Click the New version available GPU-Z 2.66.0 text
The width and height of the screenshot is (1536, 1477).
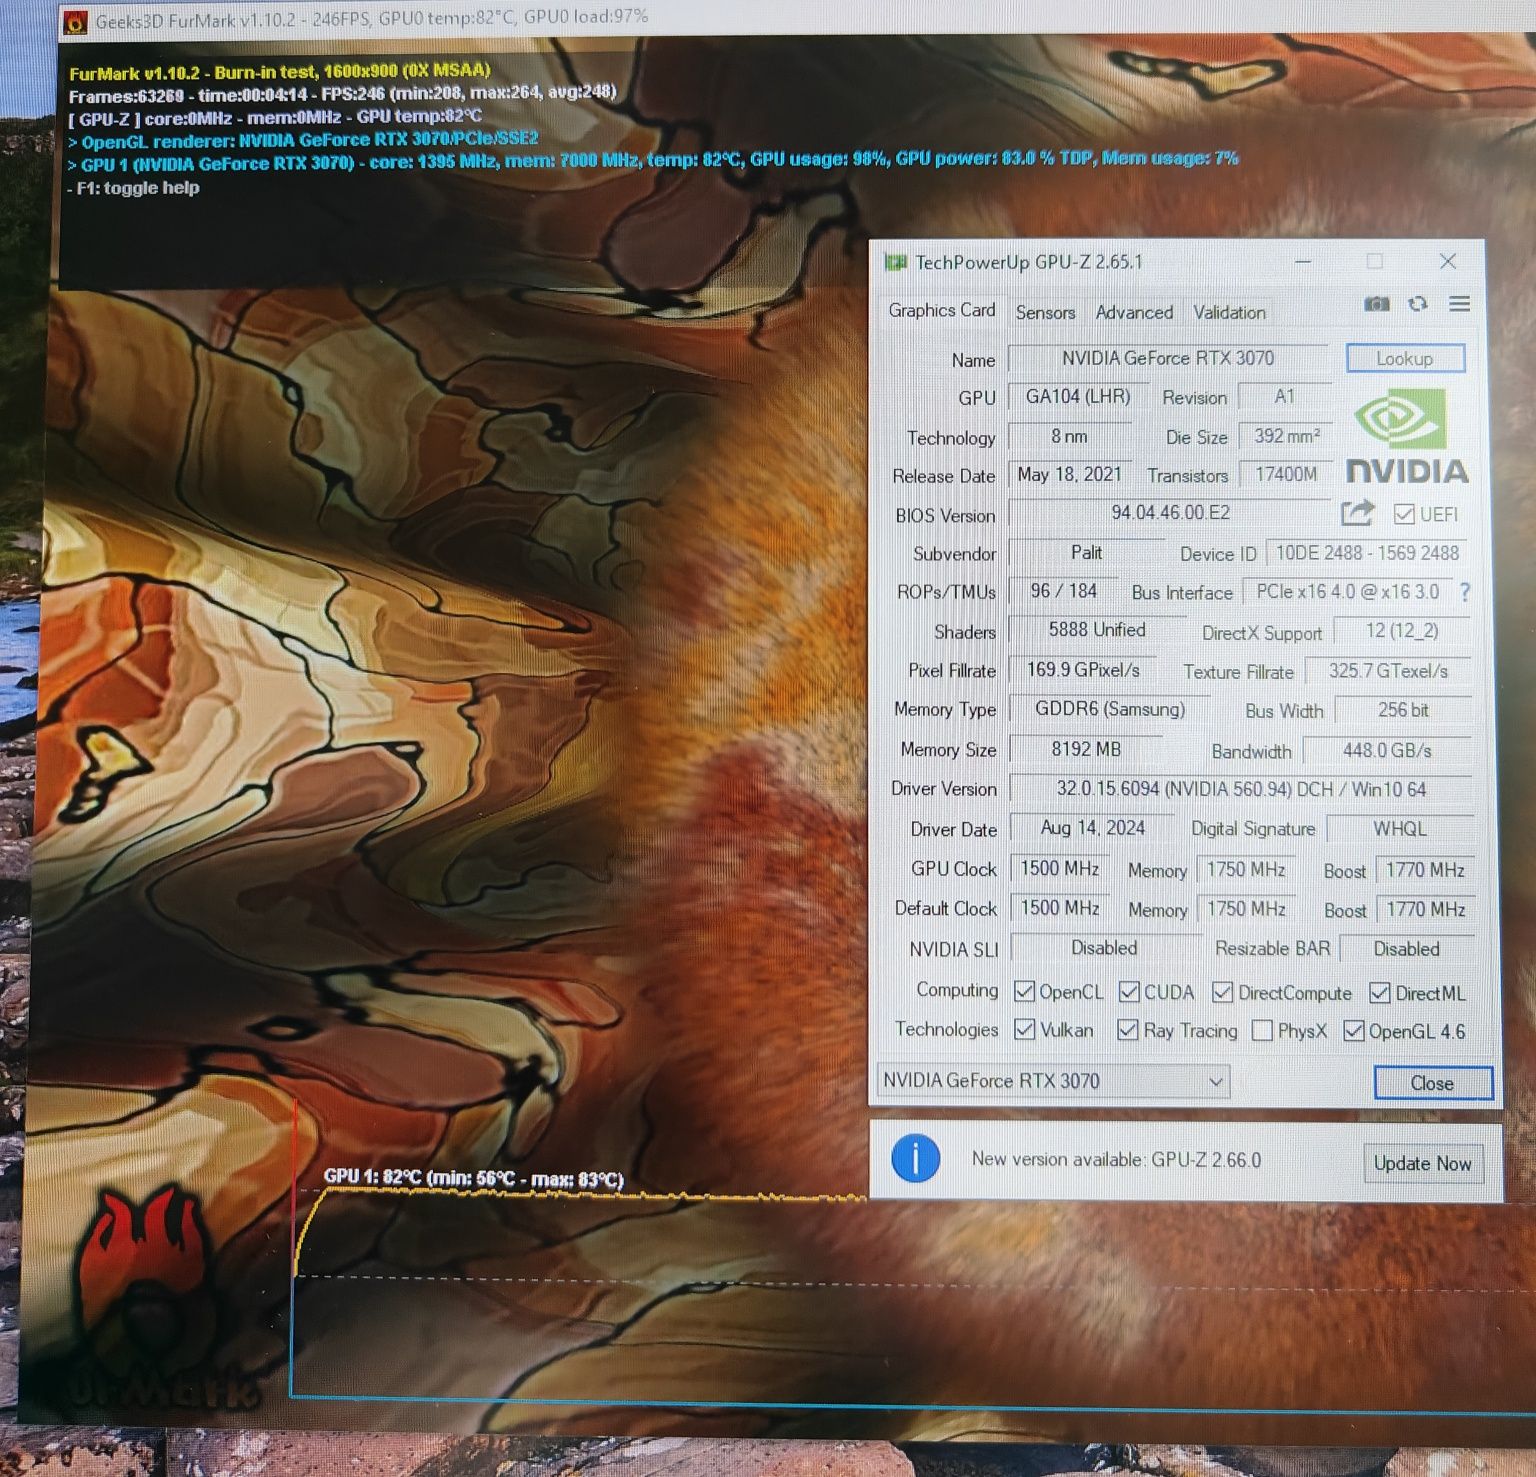pos(1116,1160)
